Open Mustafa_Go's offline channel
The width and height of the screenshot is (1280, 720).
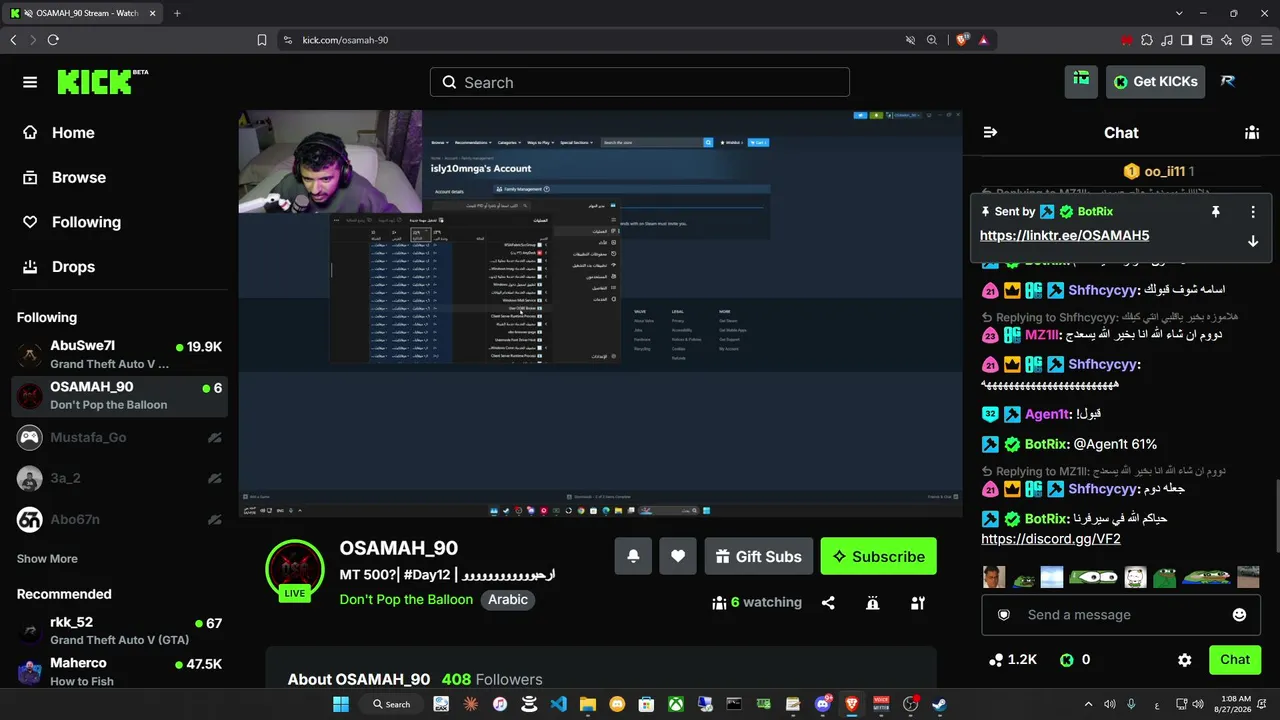tap(119, 437)
